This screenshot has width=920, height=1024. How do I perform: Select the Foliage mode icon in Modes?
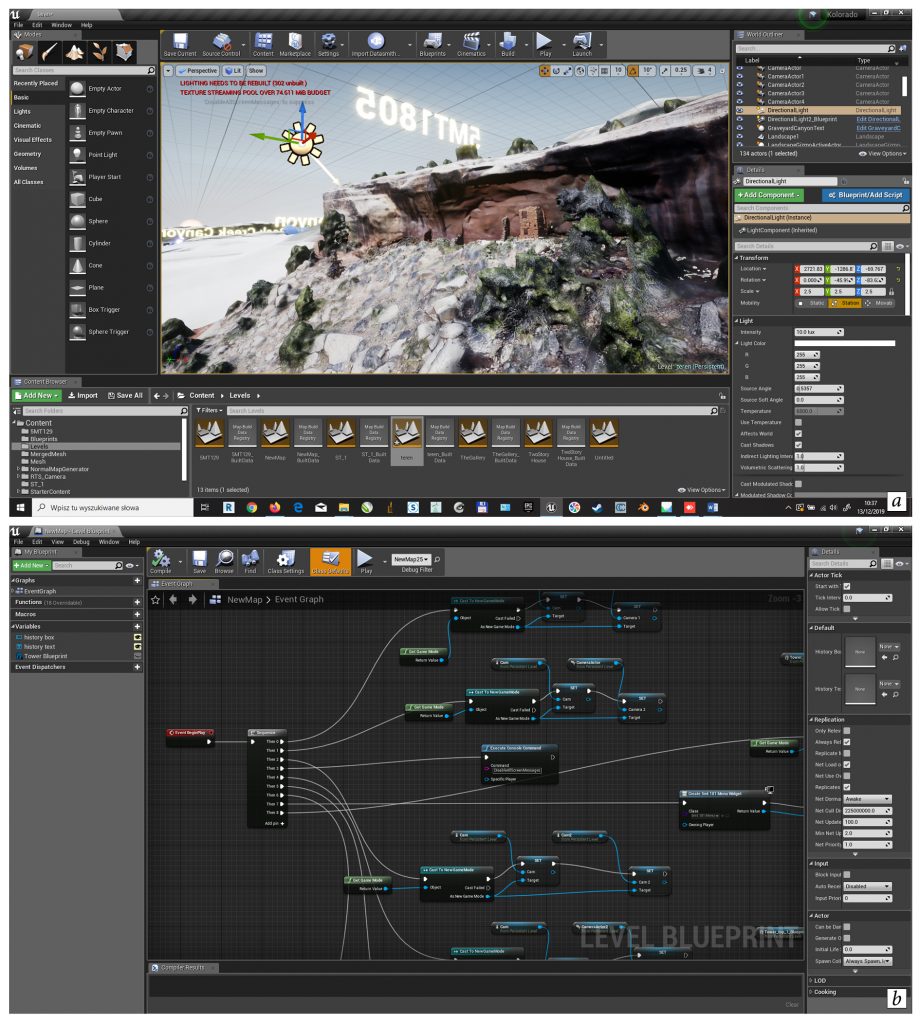pyautogui.click(x=99, y=52)
